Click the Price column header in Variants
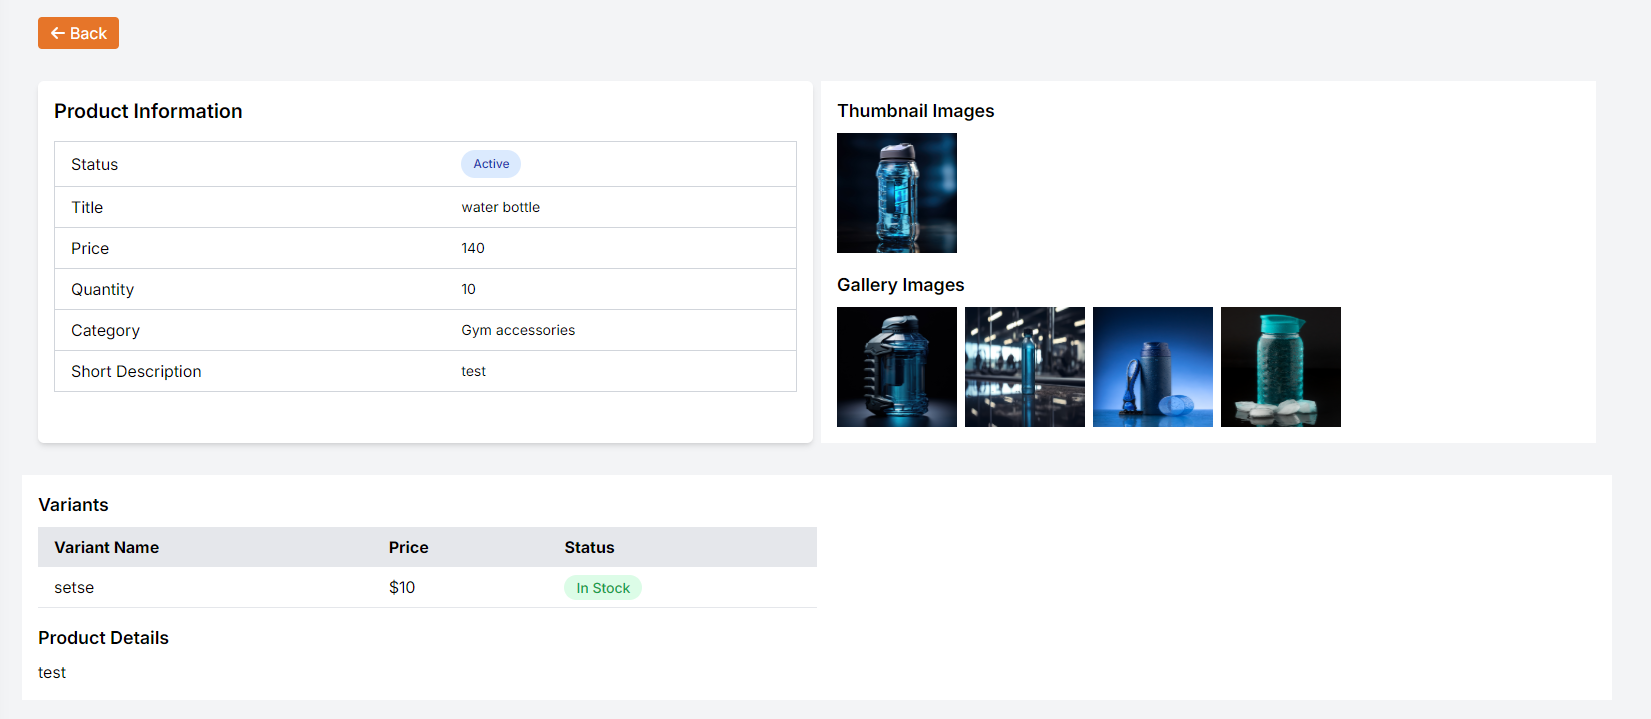 (x=408, y=547)
